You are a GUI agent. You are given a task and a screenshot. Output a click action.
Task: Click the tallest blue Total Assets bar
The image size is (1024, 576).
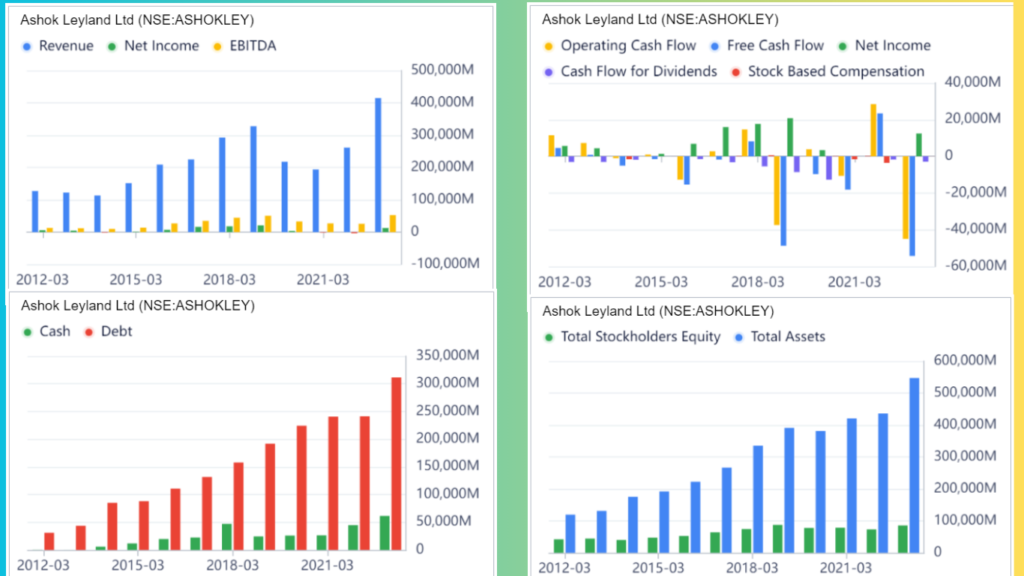pyautogui.click(x=914, y=465)
